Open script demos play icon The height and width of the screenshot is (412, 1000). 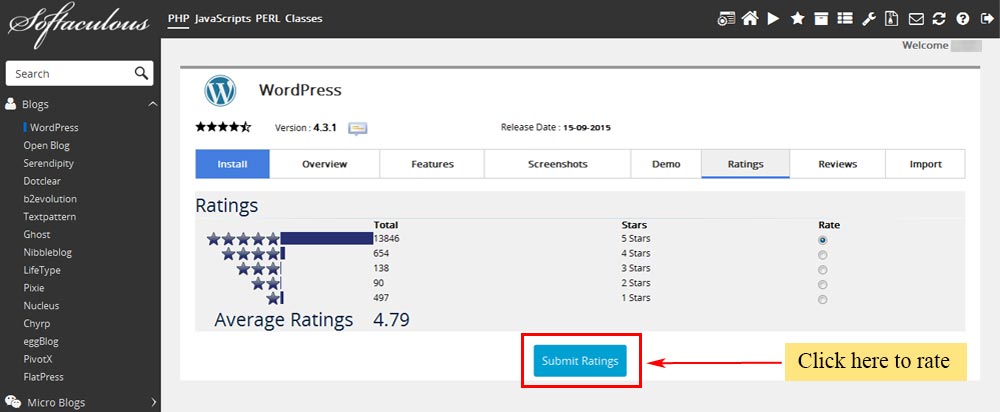click(774, 18)
